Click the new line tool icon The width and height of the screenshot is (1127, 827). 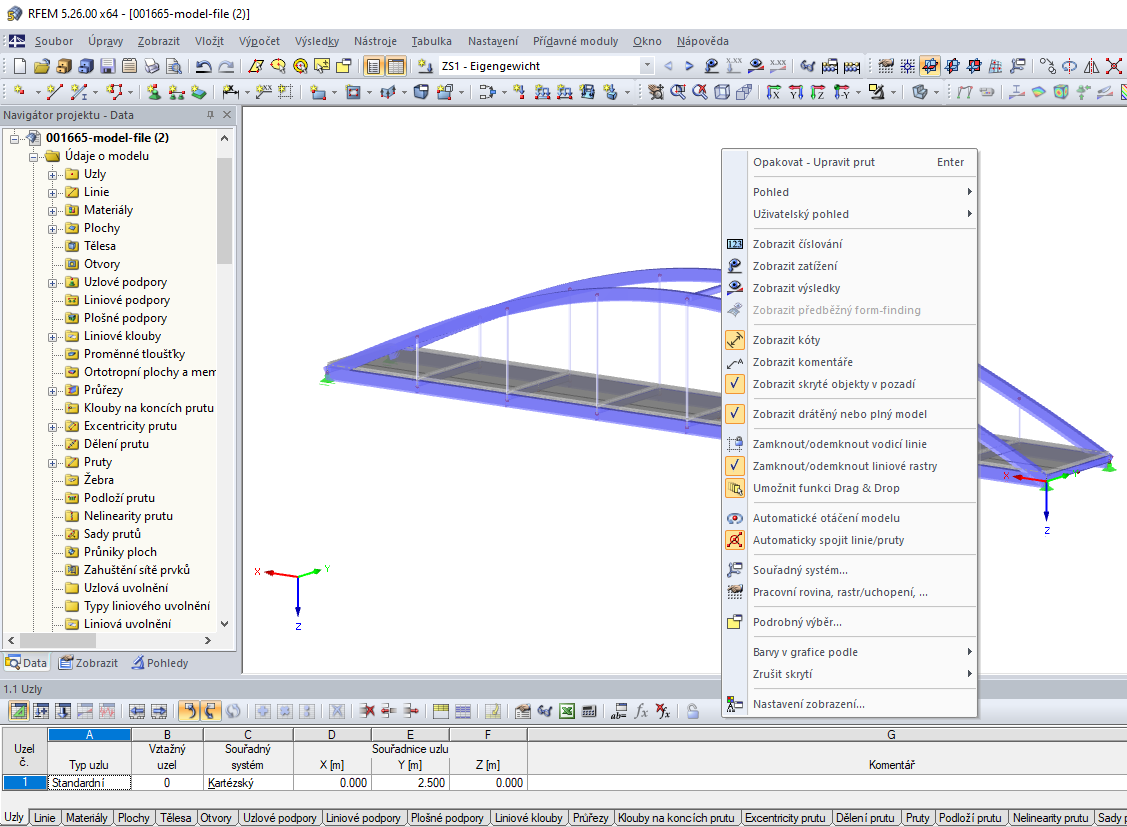(54, 92)
